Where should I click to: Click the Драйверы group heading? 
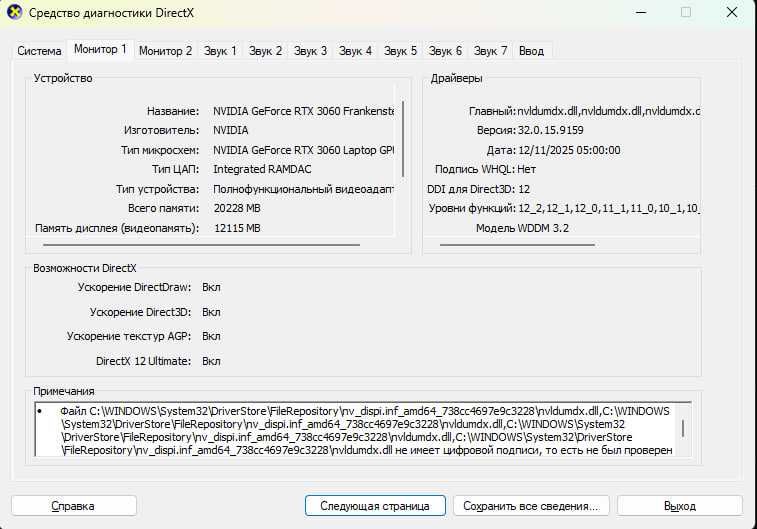[x=456, y=78]
